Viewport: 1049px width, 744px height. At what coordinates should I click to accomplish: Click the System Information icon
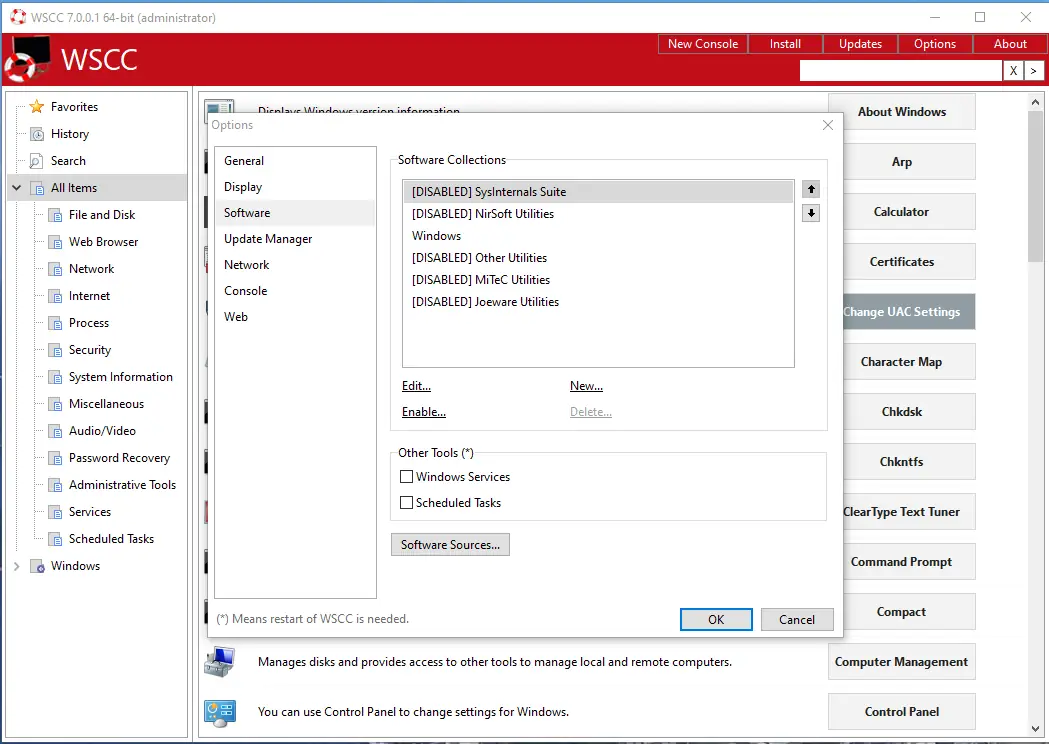pyautogui.click(x=56, y=377)
